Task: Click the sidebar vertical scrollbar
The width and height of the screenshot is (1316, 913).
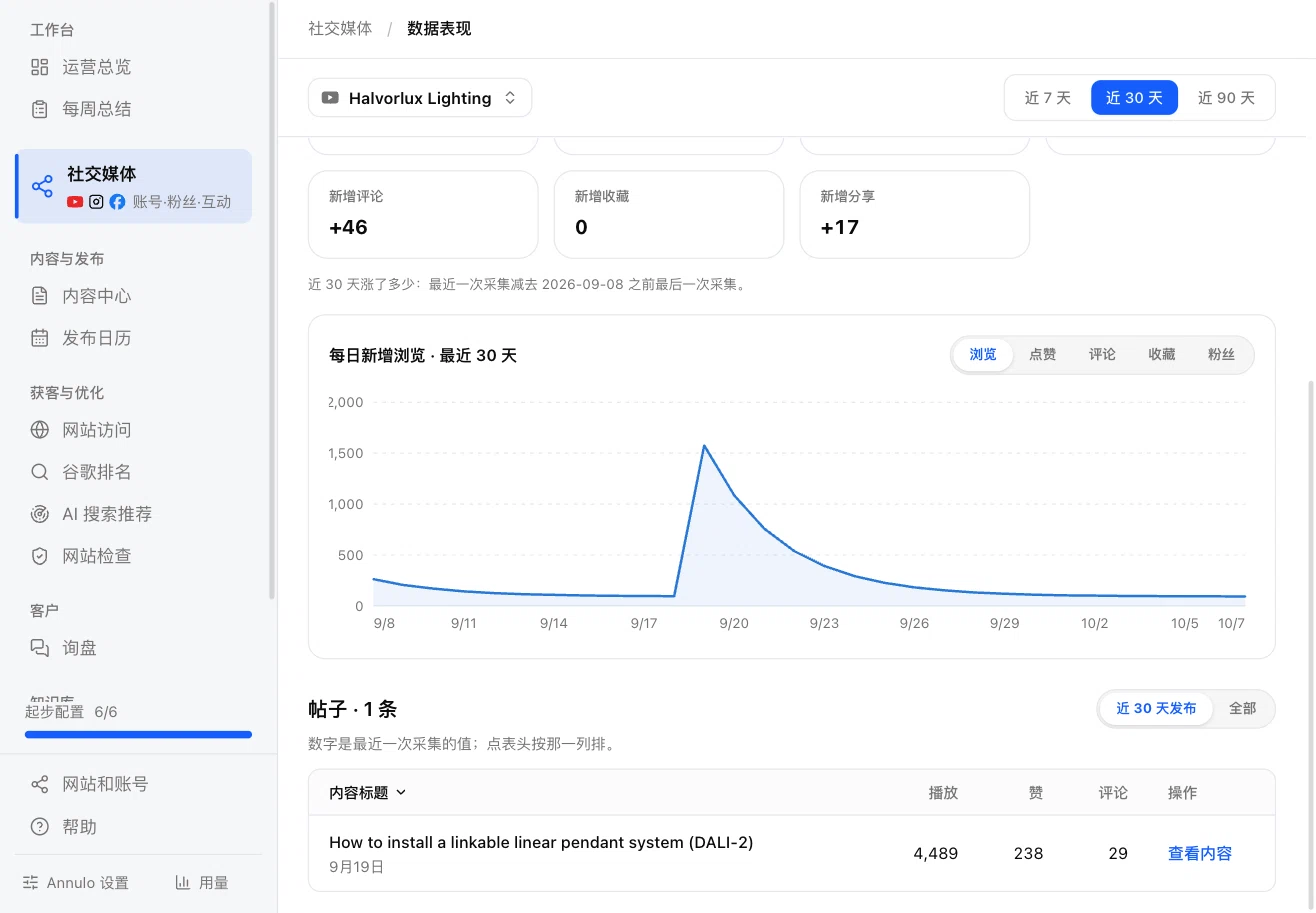Action: pyautogui.click(x=272, y=300)
